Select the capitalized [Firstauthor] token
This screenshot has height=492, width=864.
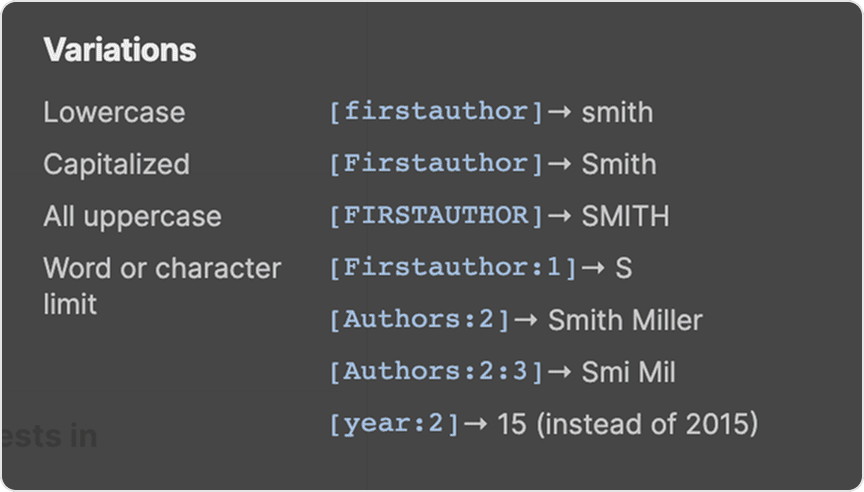click(436, 164)
